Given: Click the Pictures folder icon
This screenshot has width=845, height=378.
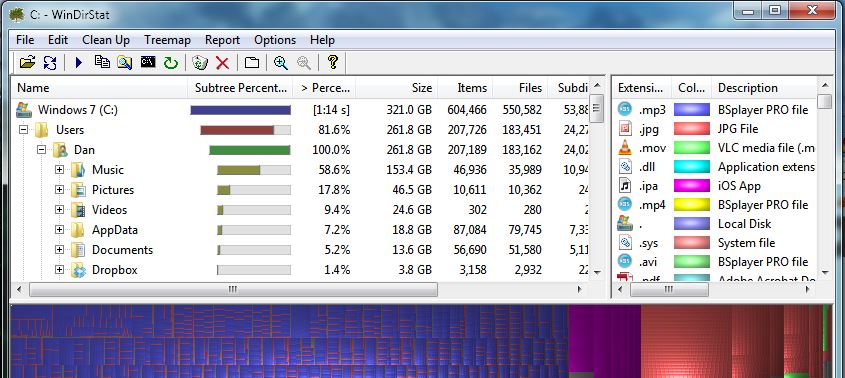Looking at the screenshot, I should 78,190.
